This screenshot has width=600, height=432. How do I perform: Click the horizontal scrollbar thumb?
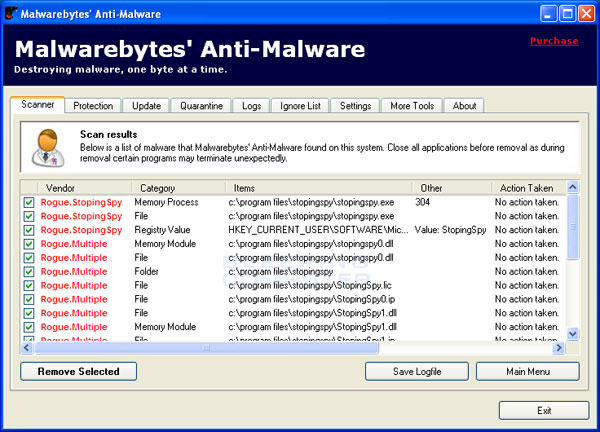[x=206, y=347]
